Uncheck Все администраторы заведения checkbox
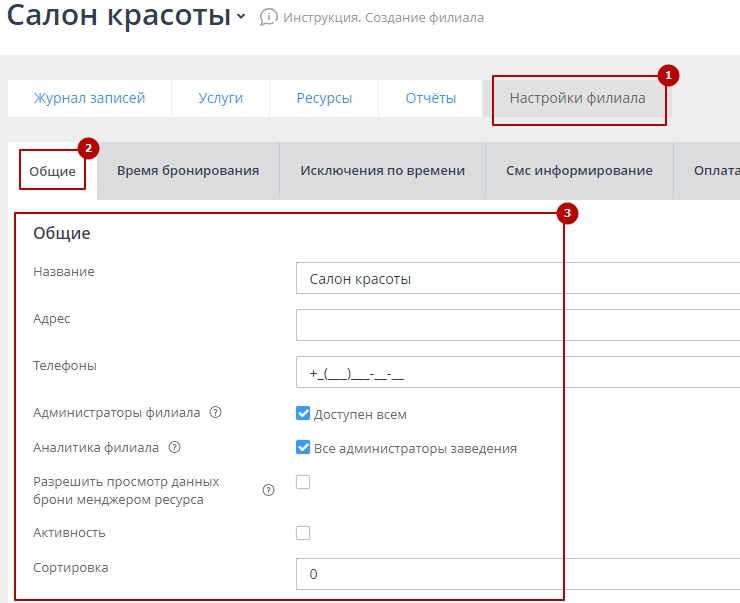Screen dimensions: 740x603 tap(303, 448)
